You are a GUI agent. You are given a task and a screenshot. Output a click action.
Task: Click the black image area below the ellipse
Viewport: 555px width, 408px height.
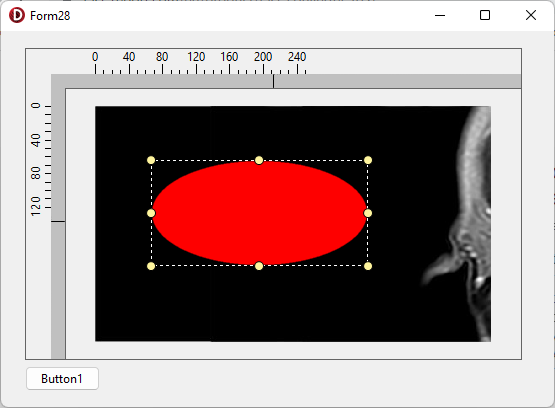coord(259,303)
